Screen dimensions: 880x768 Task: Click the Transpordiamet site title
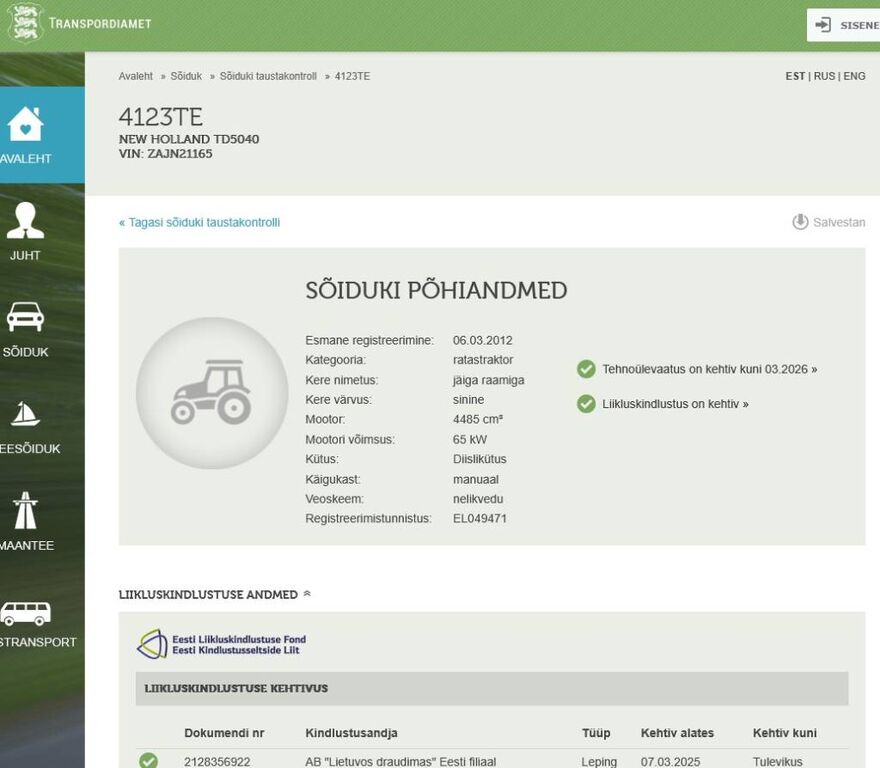(x=100, y=23)
